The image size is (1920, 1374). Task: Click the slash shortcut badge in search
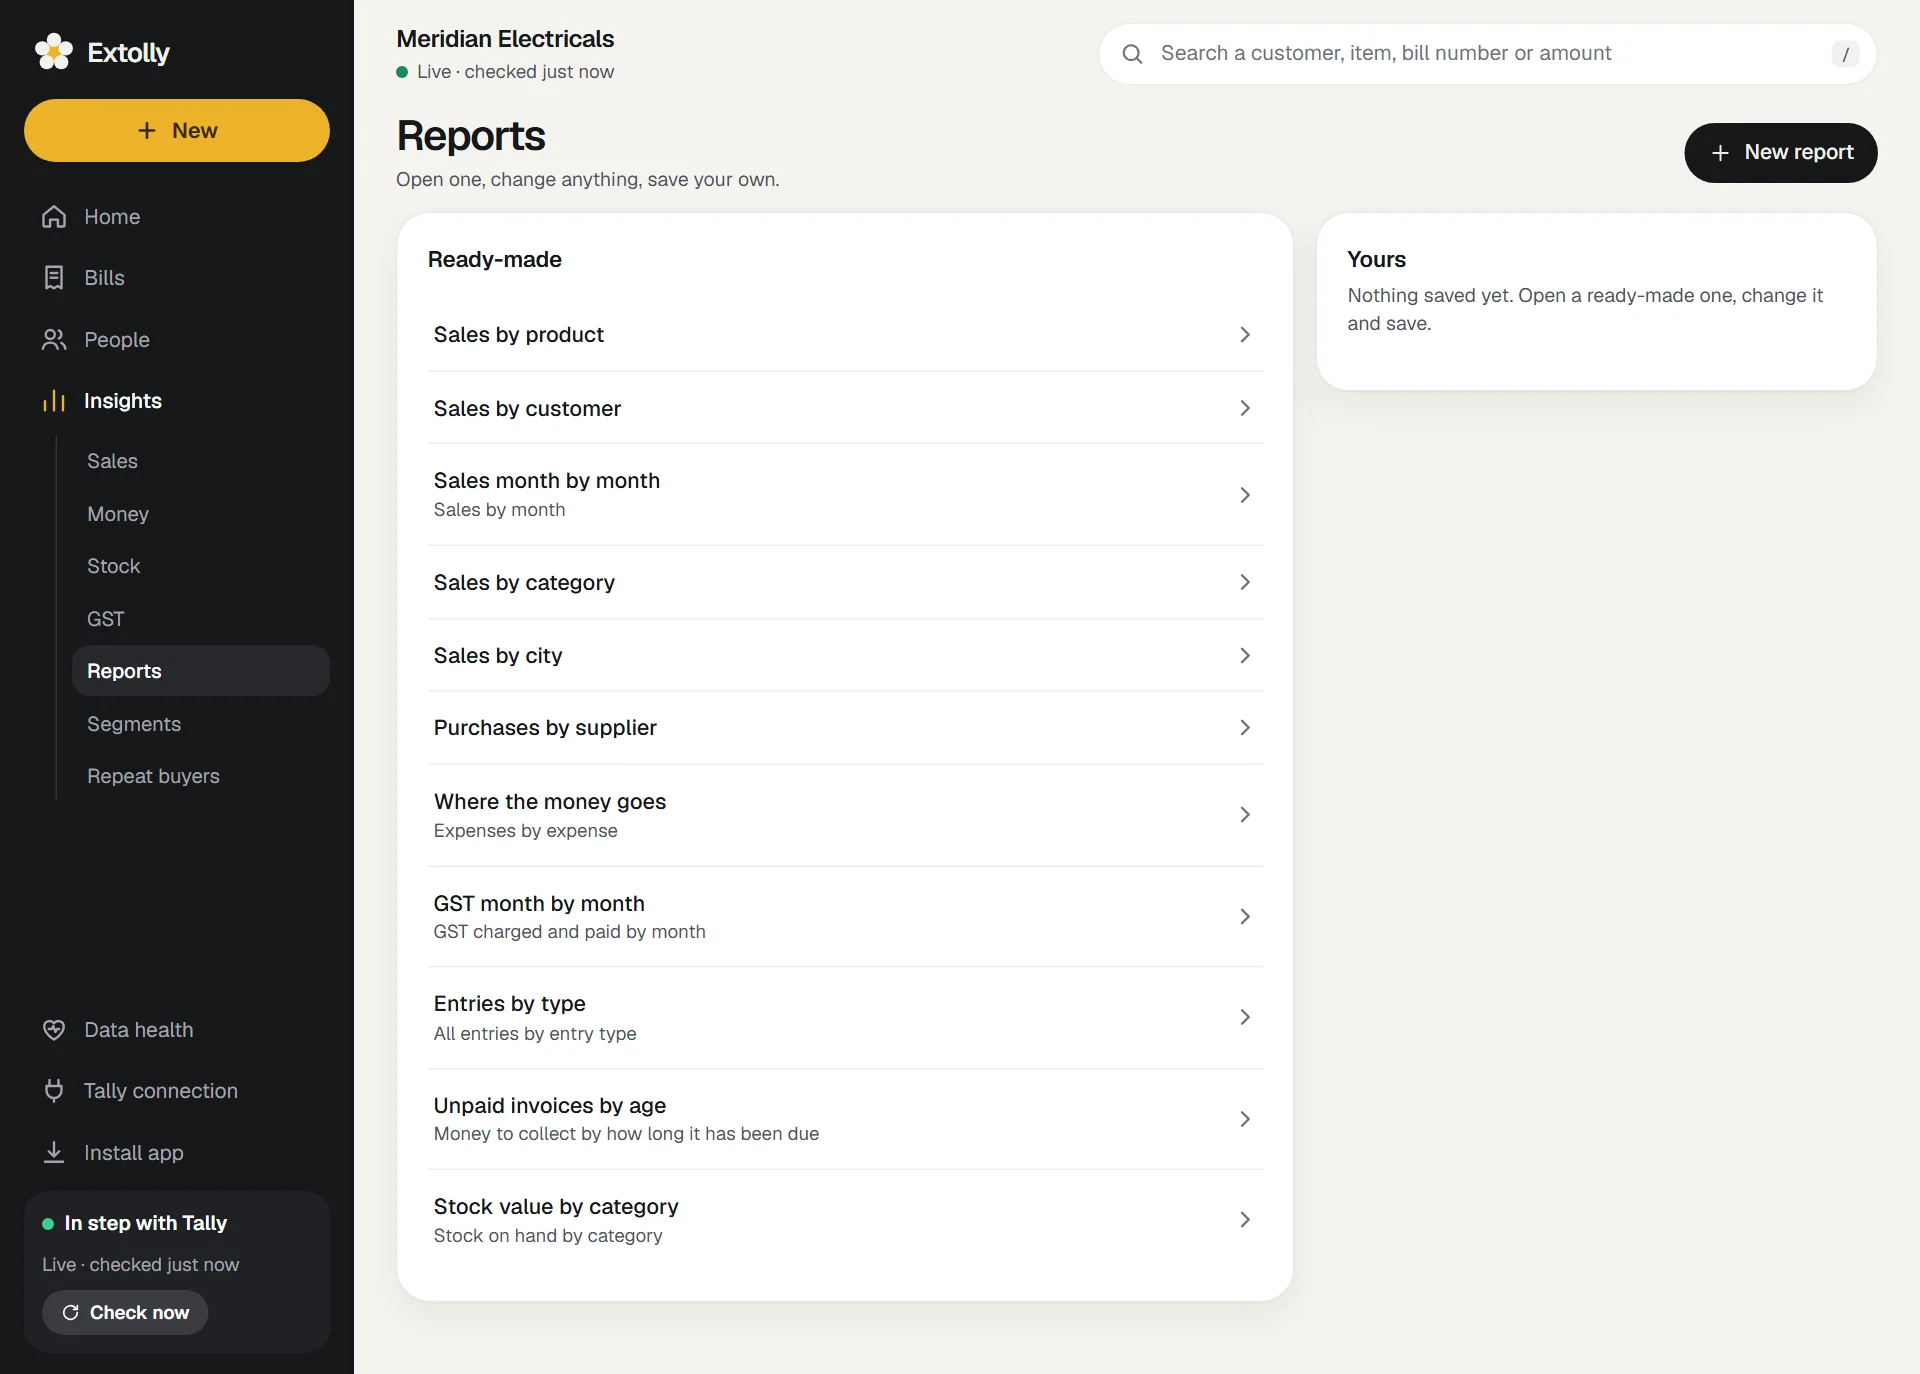[1845, 54]
